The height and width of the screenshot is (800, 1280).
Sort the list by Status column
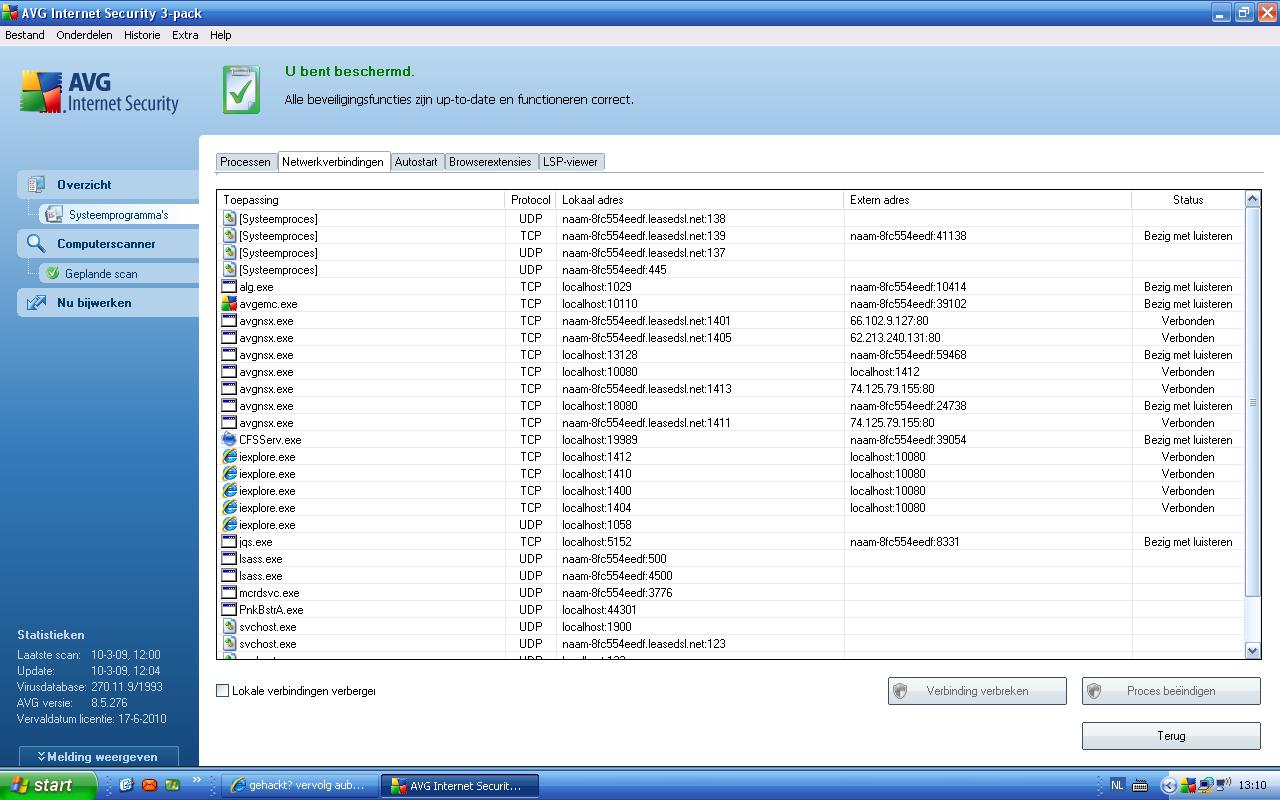pyautogui.click(x=1188, y=200)
